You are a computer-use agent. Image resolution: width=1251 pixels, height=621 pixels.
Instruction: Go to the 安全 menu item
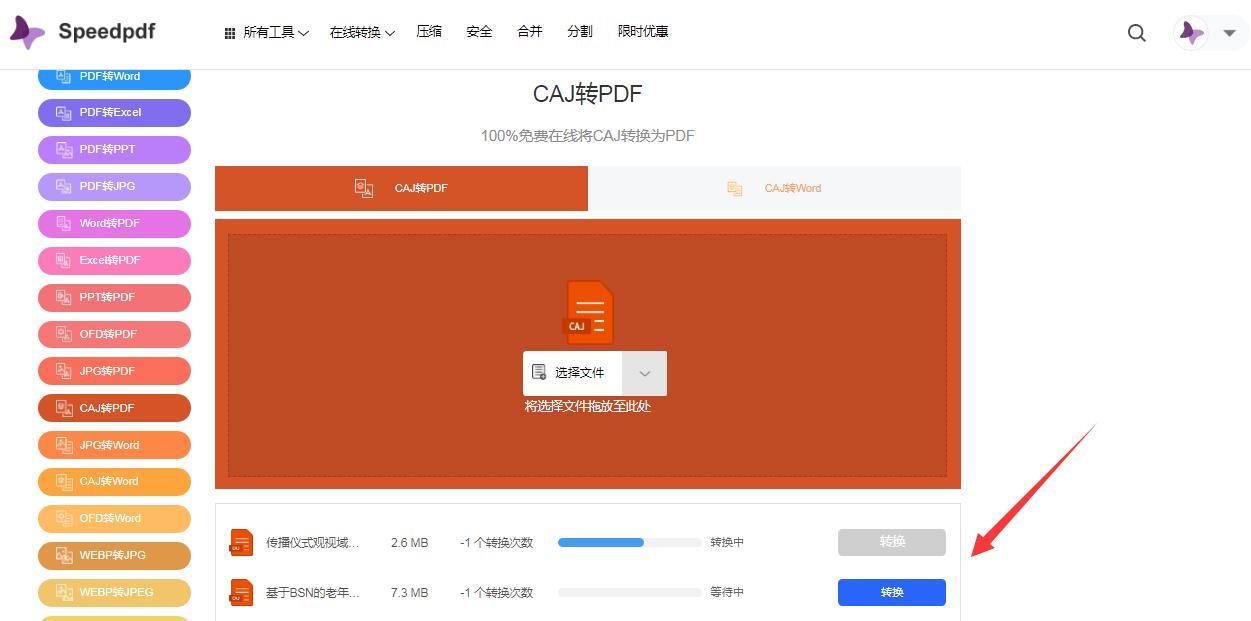(479, 32)
